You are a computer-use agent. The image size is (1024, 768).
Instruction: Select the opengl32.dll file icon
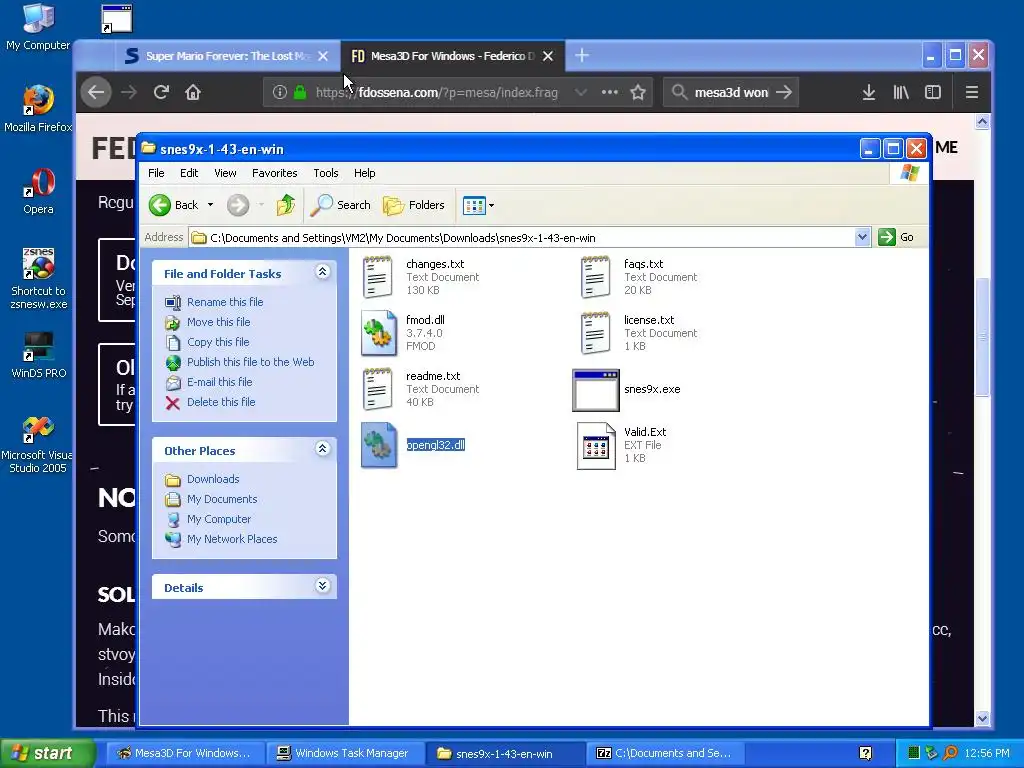click(379, 445)
